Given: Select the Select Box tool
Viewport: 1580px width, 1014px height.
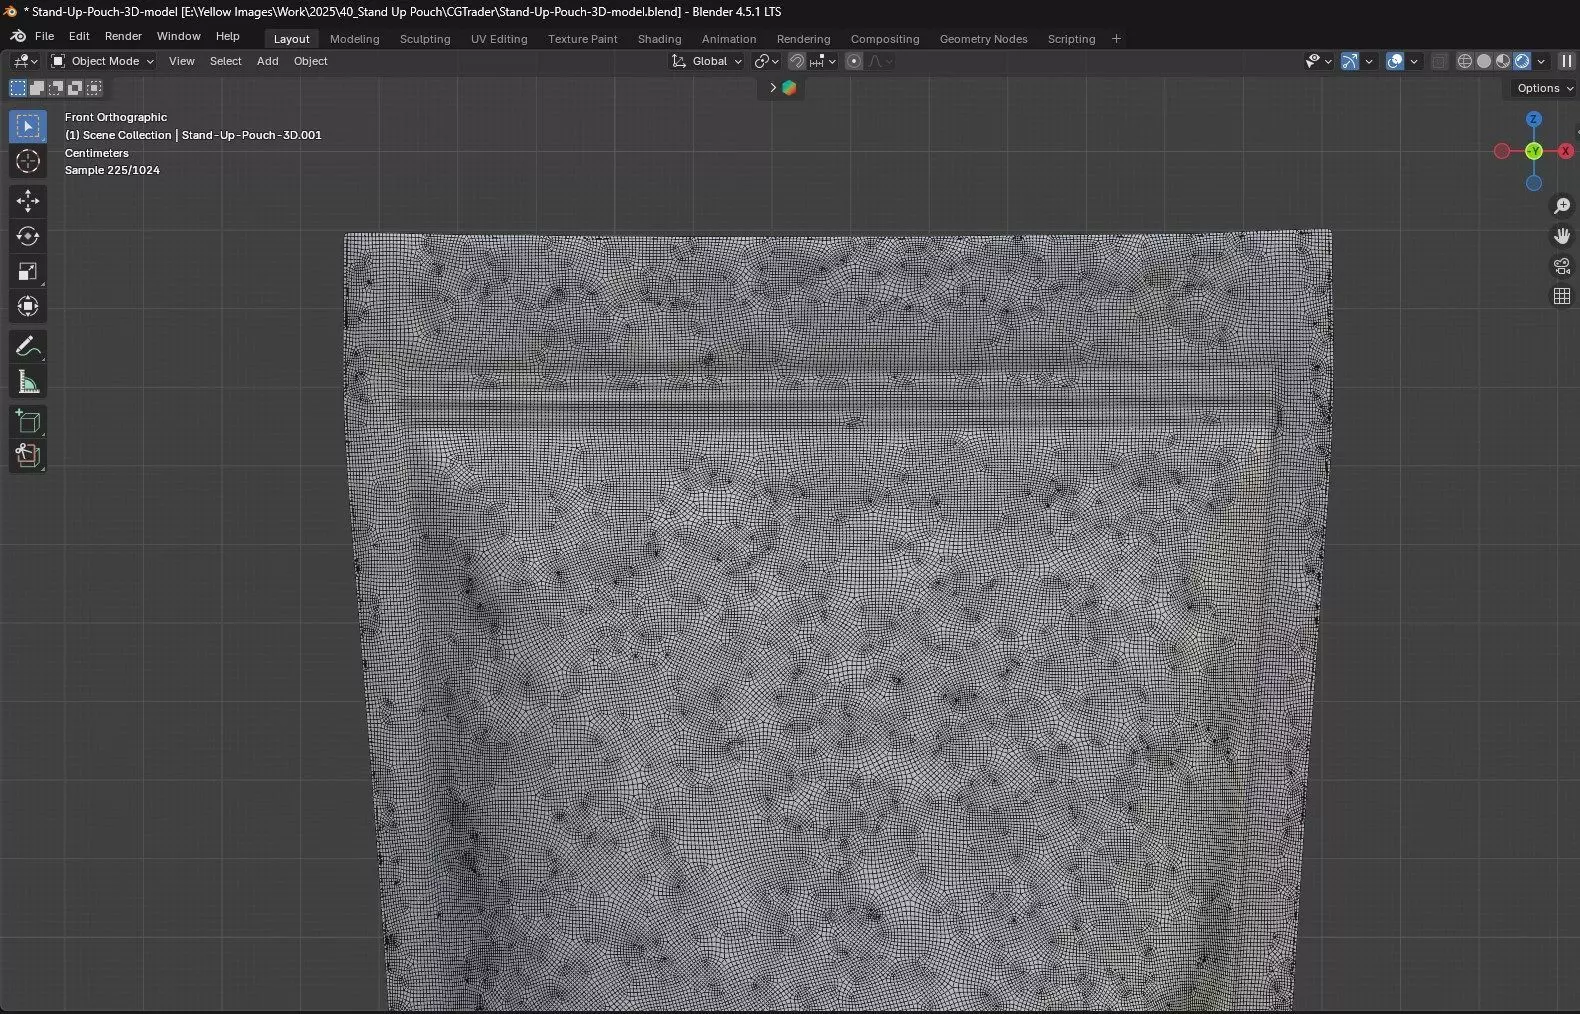Looking at the screenshot, I should coord(28,126).
